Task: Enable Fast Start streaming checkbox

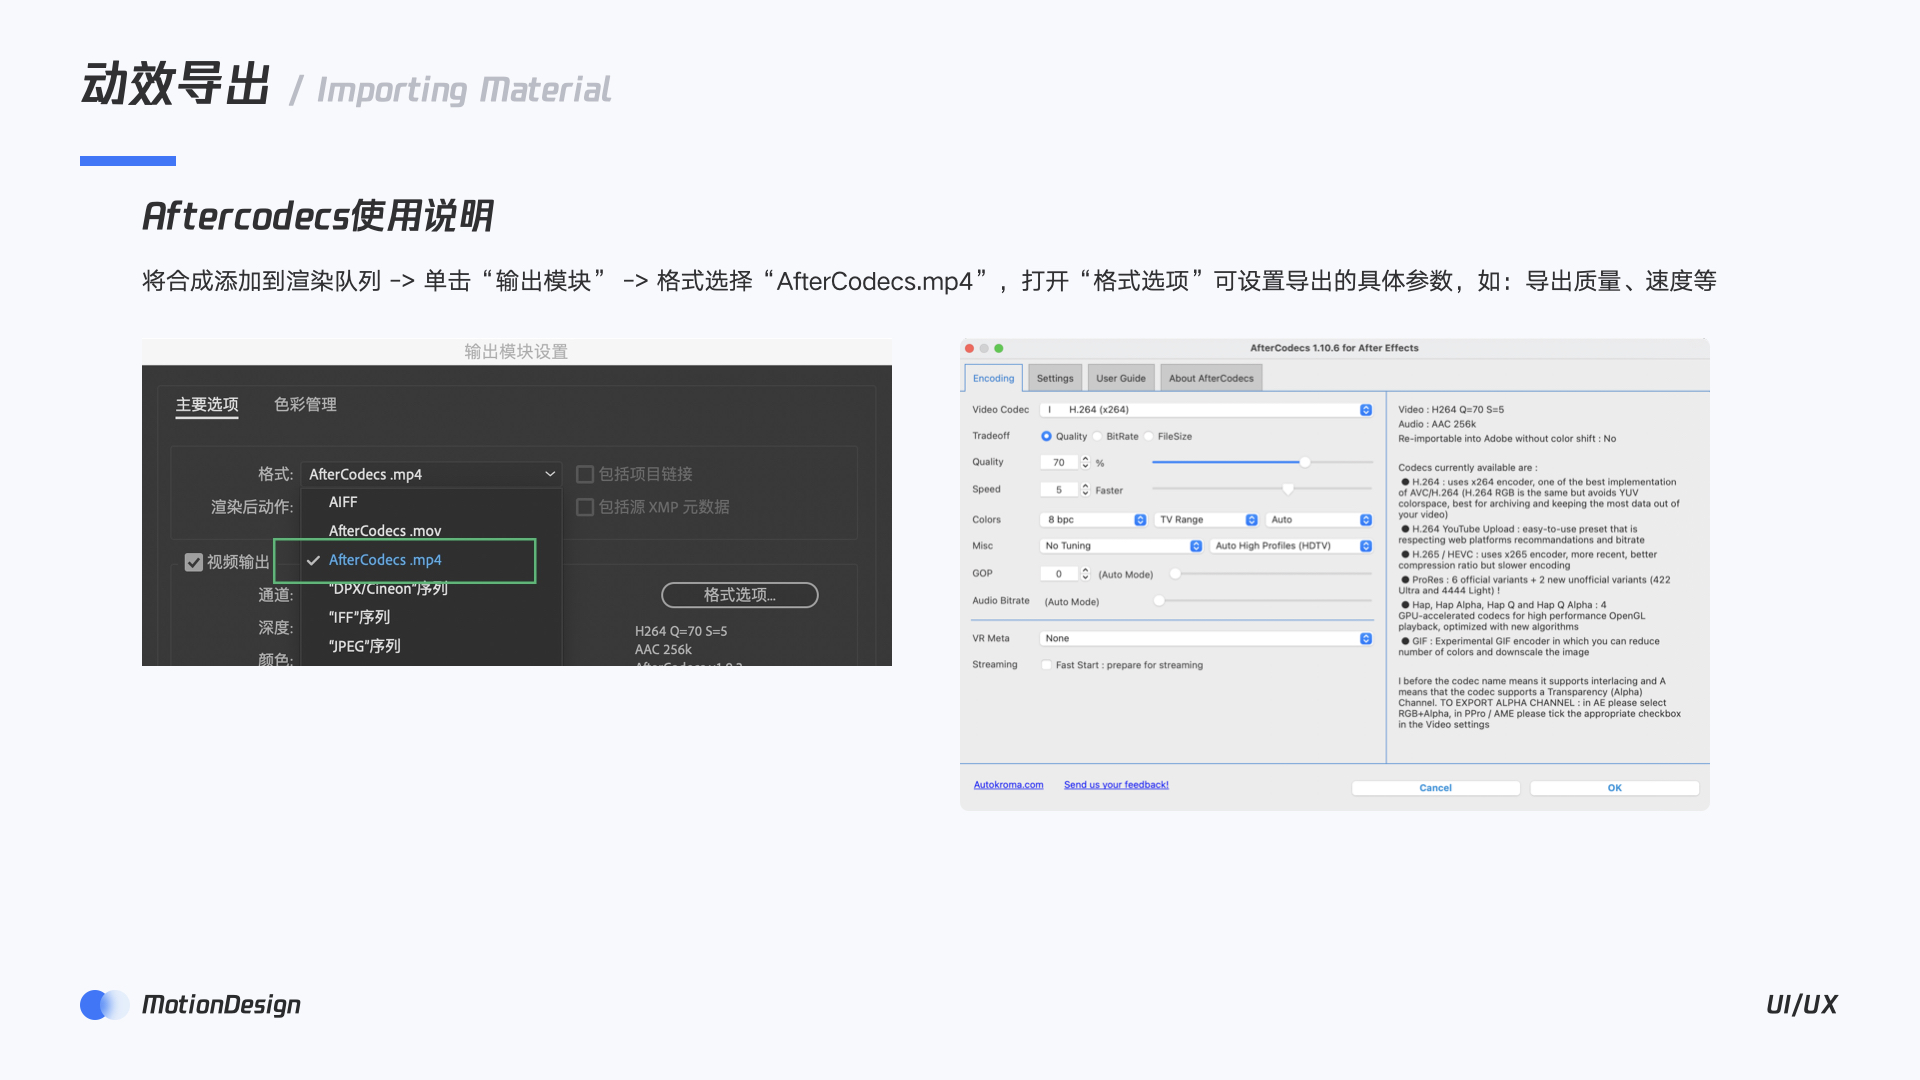Action: [x=1046, y=665]
